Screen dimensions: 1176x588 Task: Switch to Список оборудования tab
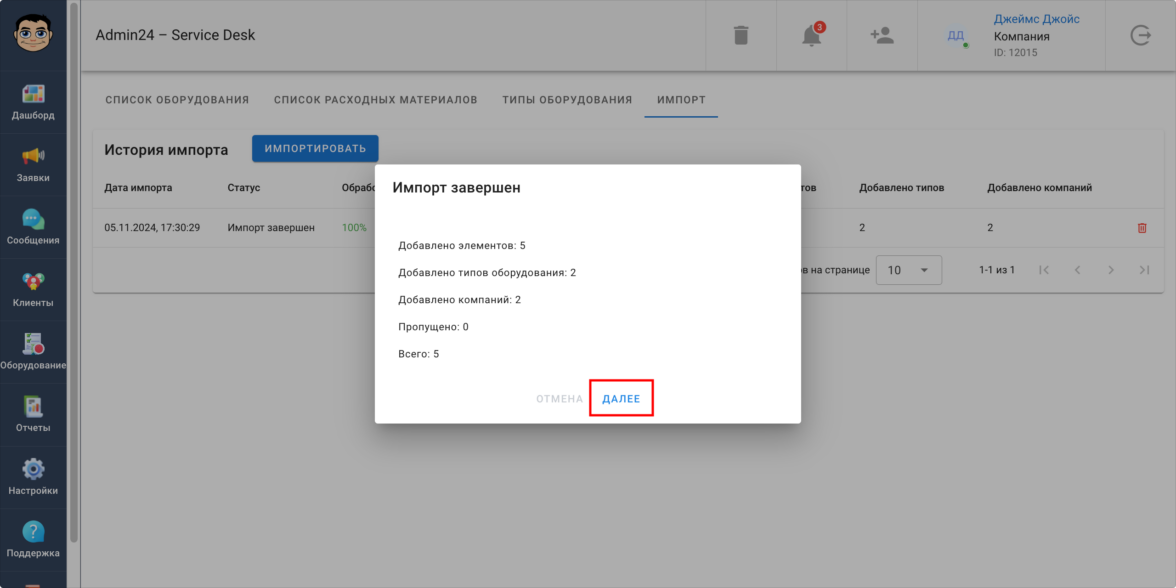177,100
